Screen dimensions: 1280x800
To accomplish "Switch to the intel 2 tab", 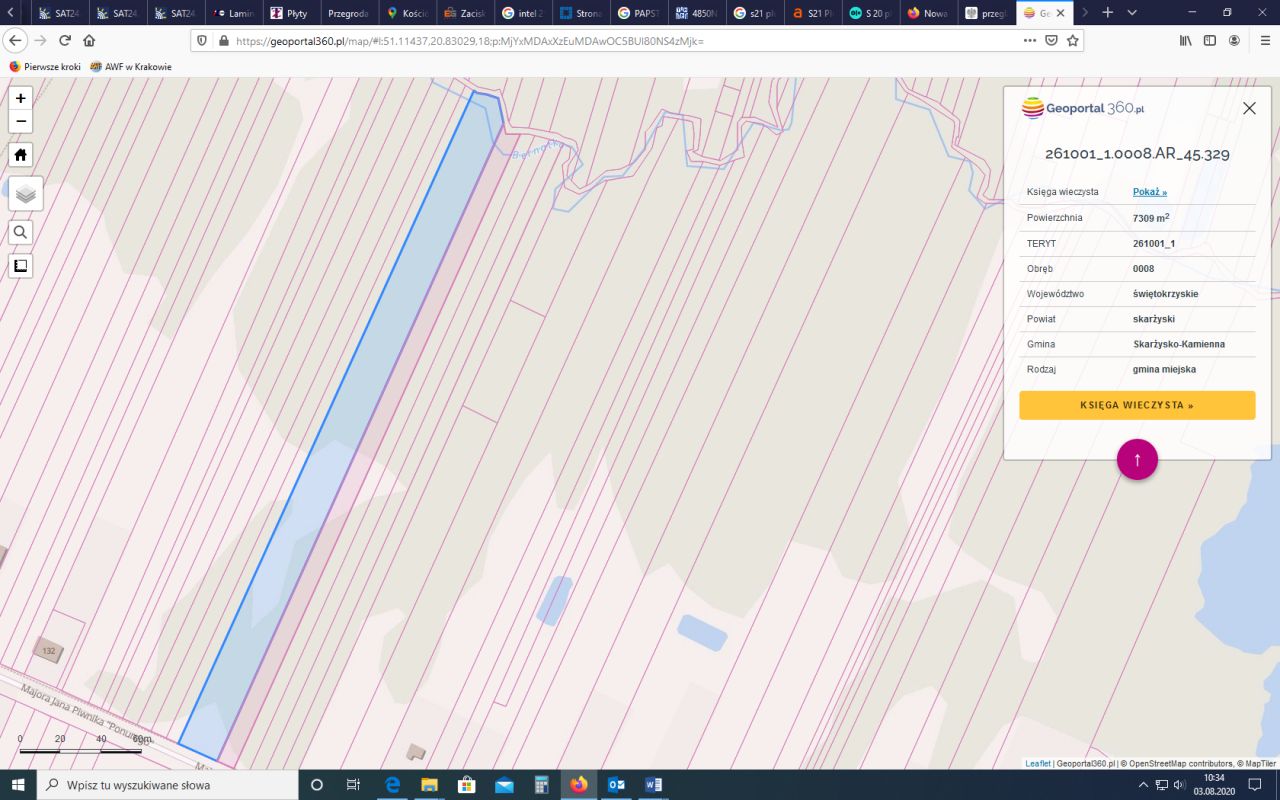I will pos(523,13).
